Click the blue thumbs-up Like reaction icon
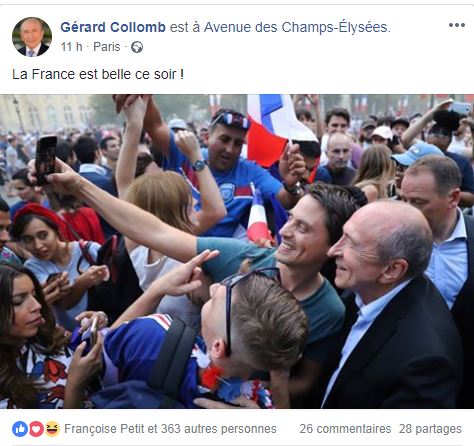Image resolution: width=474 pixels, height=446 pixels. [20, 429]
